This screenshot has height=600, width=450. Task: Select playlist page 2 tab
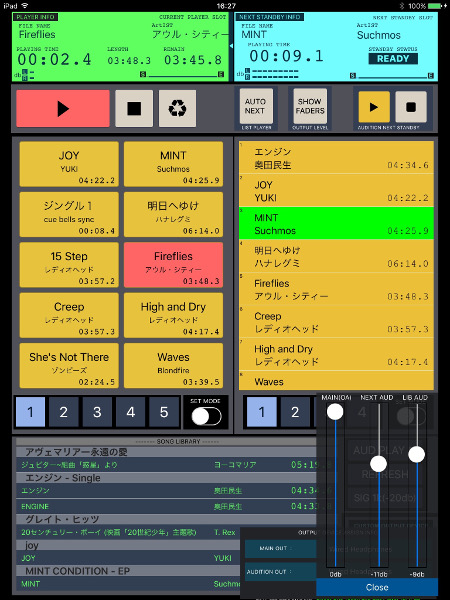pyautogui.click(x=295, y=412)
